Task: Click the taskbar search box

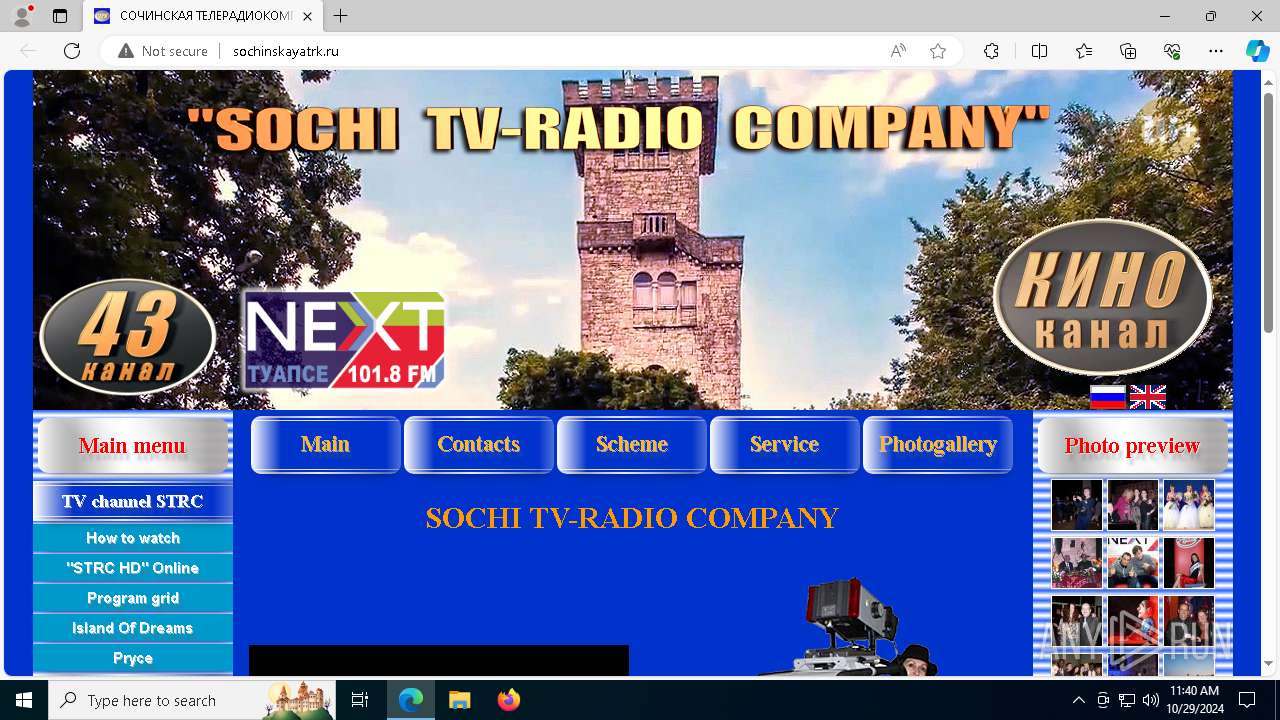Action: (193, 700)
